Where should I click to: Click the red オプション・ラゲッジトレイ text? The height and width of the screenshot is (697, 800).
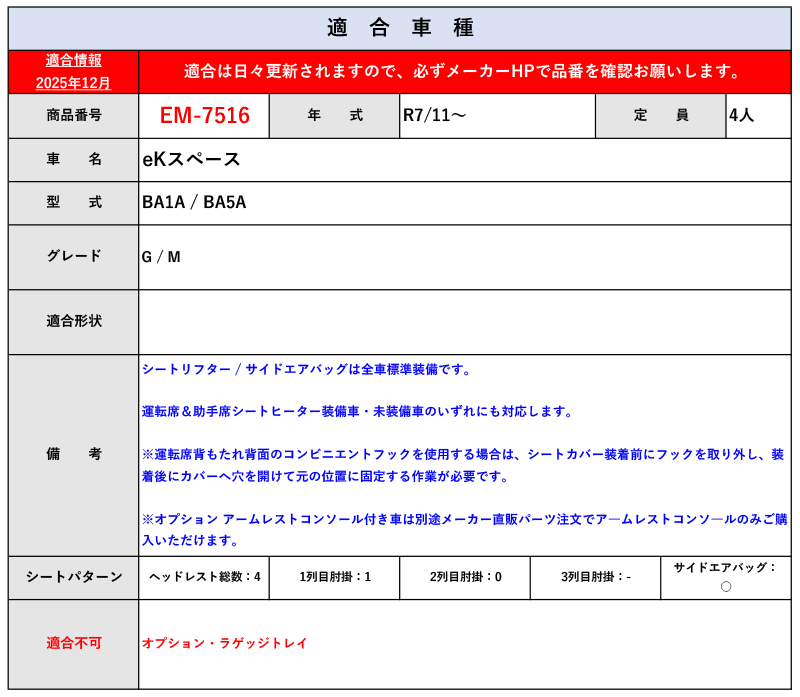pos(224,644)
